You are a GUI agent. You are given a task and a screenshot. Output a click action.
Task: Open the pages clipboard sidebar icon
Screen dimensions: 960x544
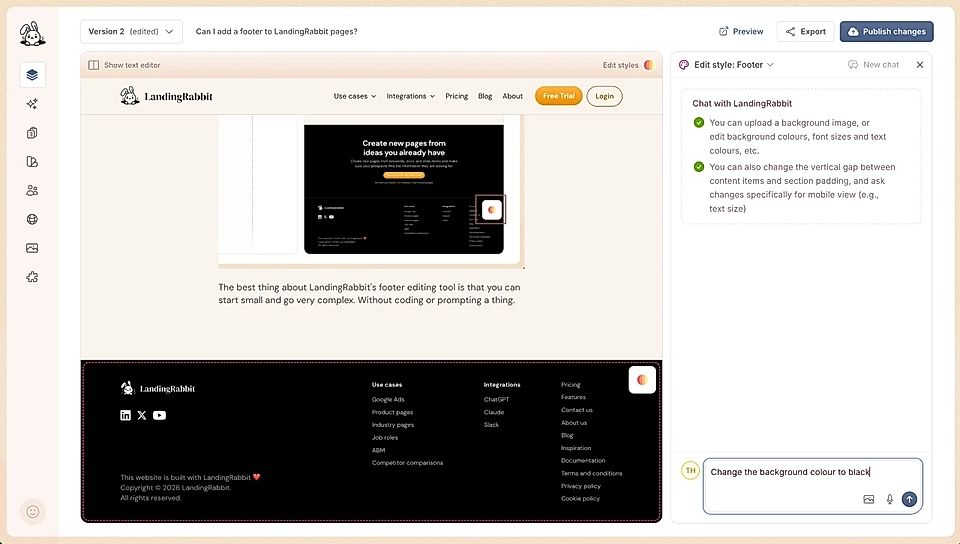click(x=32, y=133)
